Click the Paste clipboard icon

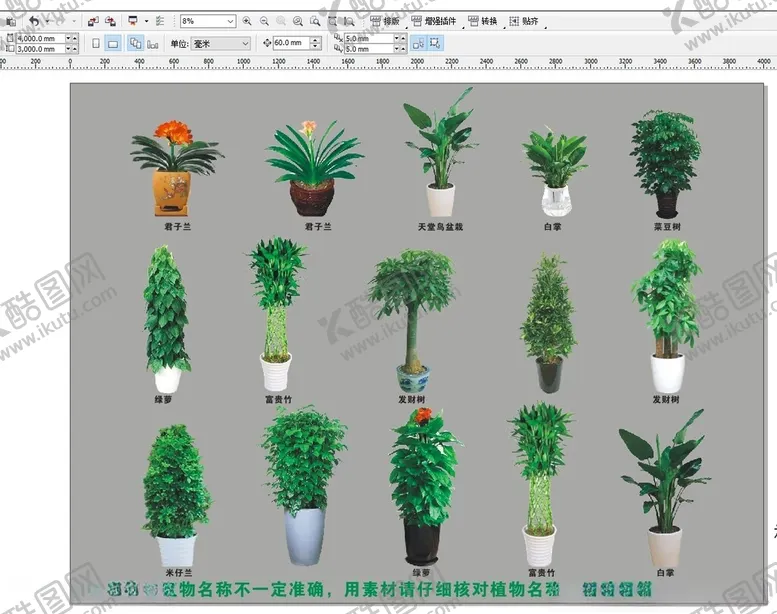10,21
